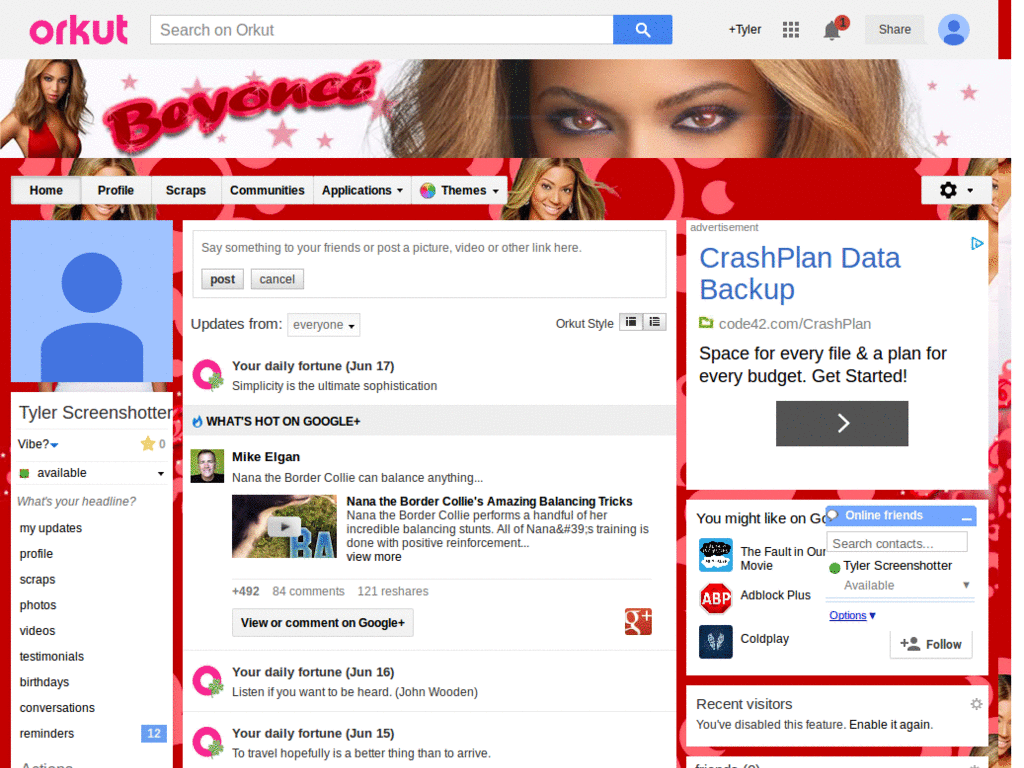Click the status update text box
The width and height of the screenshot is (1024, 768).
pyautogui.click(x=428, y=248)
